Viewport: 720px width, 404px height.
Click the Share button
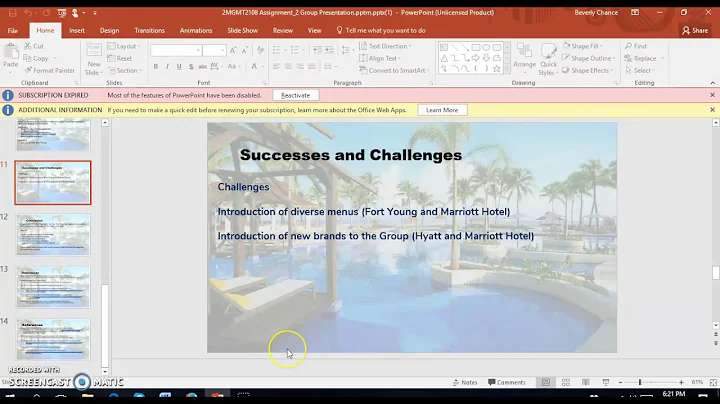(x=695, y=30)
